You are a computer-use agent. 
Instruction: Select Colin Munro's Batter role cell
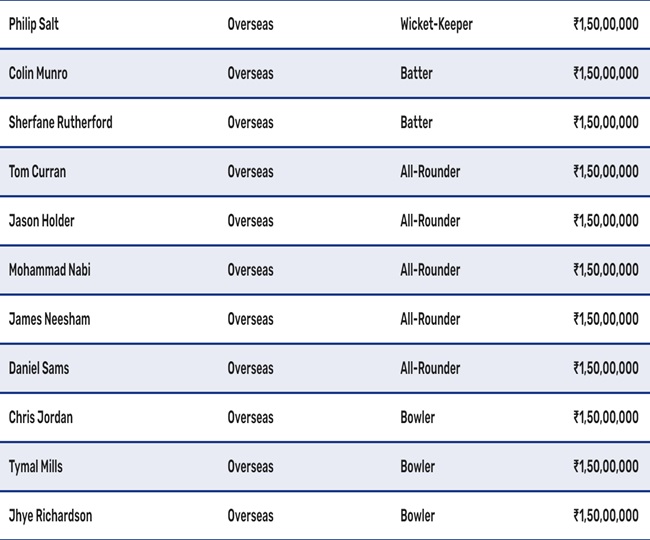coord(416,73)
